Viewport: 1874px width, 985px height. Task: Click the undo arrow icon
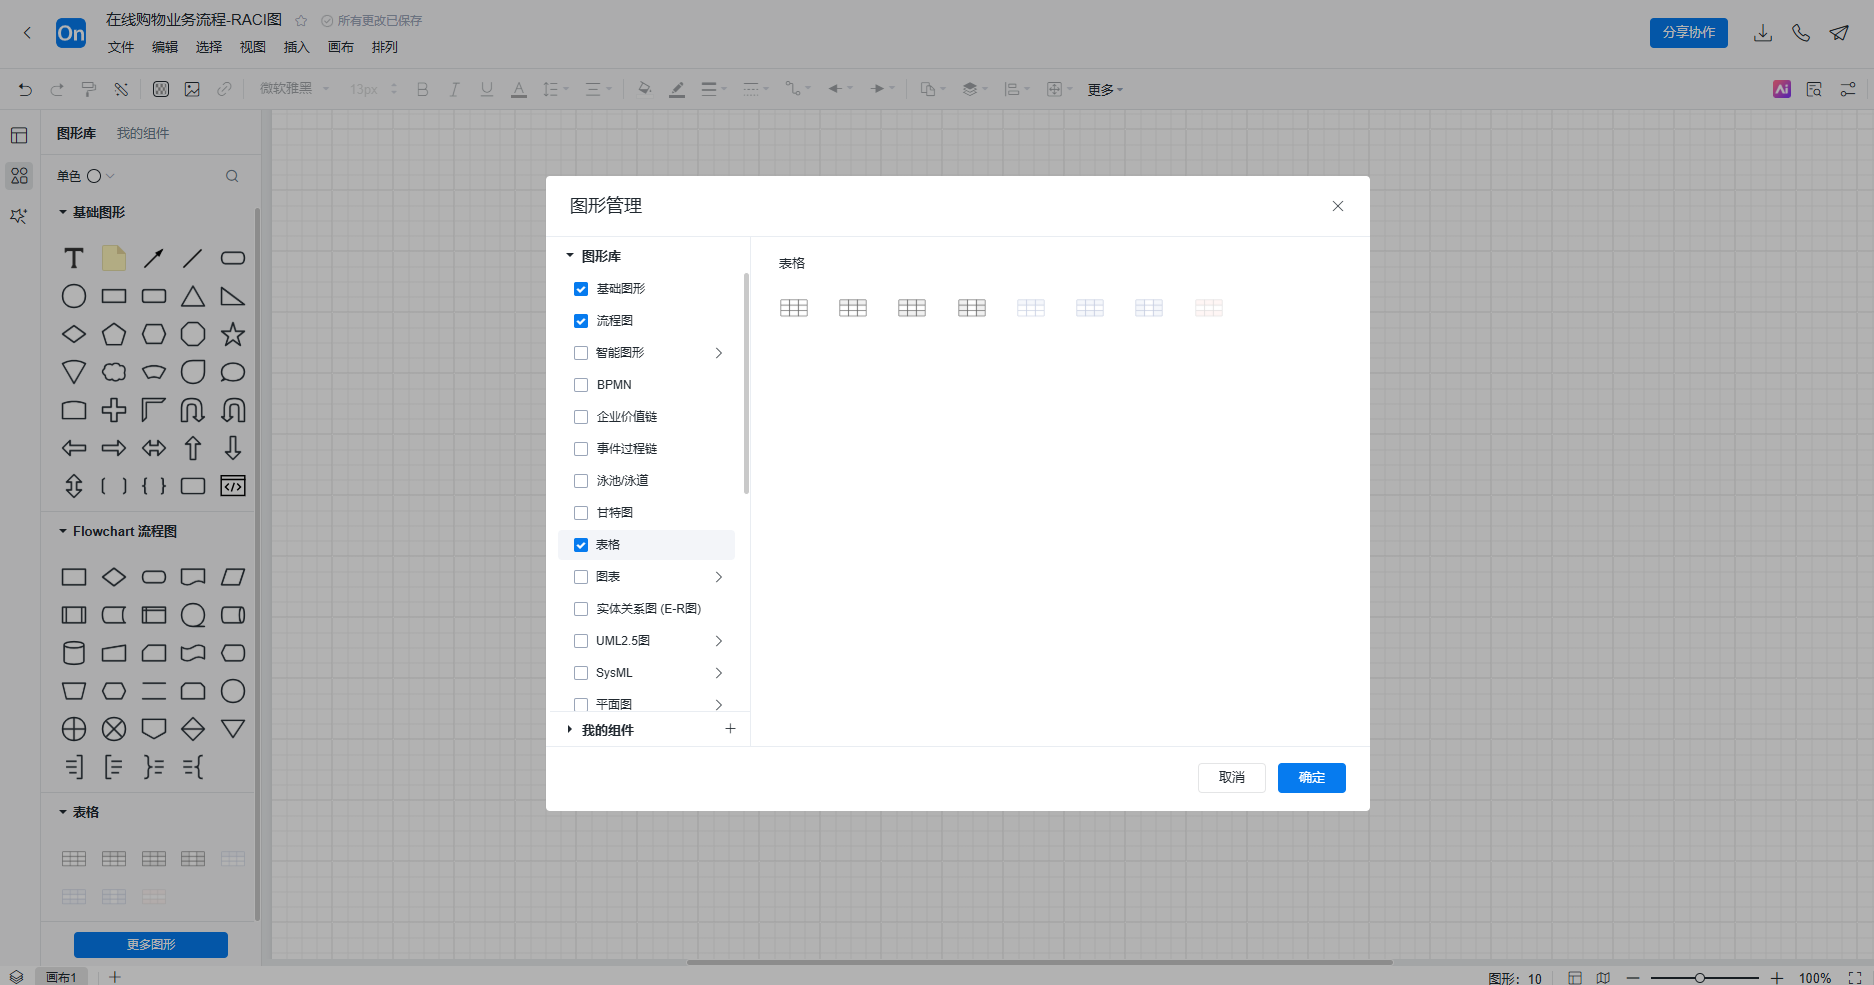pyautogui.click(x=25, y=89)
